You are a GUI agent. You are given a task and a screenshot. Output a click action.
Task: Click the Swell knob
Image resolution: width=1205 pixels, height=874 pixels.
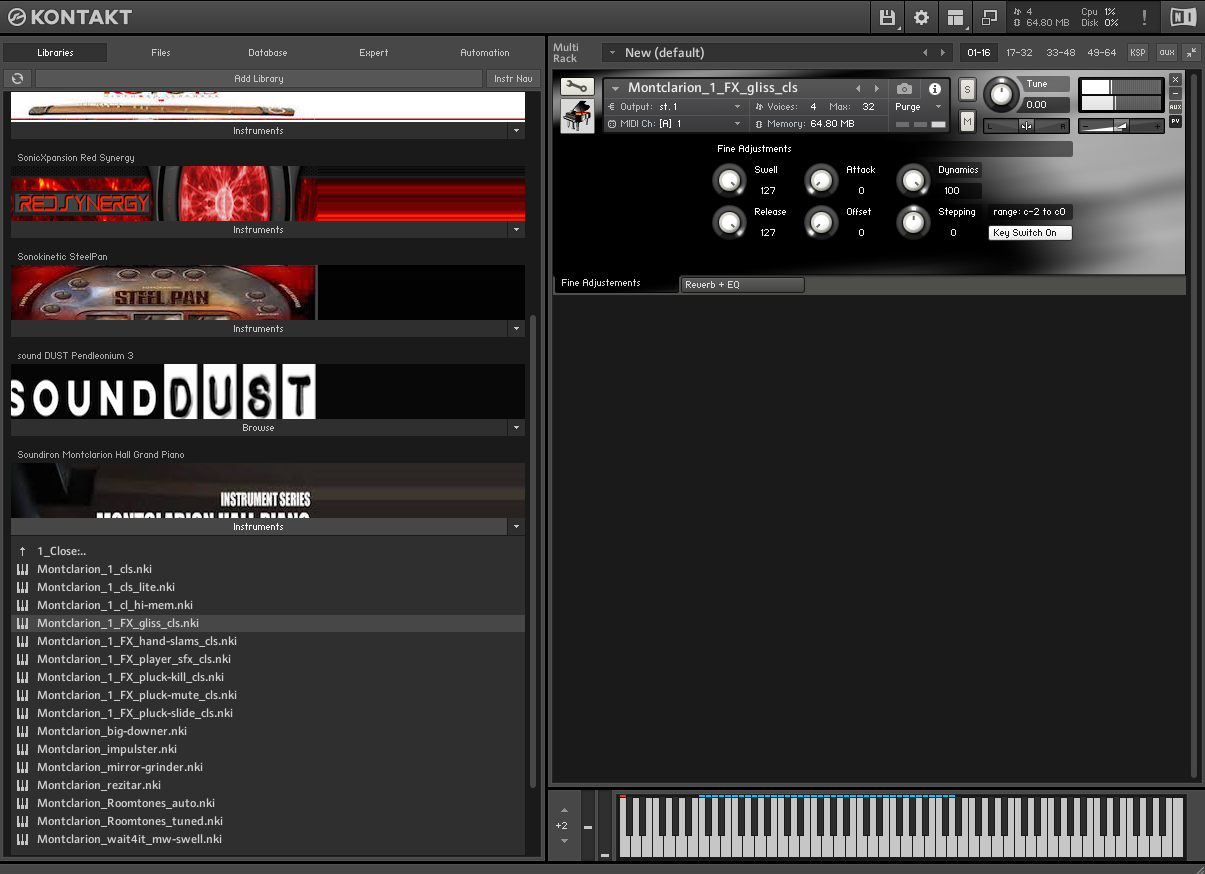click(729, 180)
